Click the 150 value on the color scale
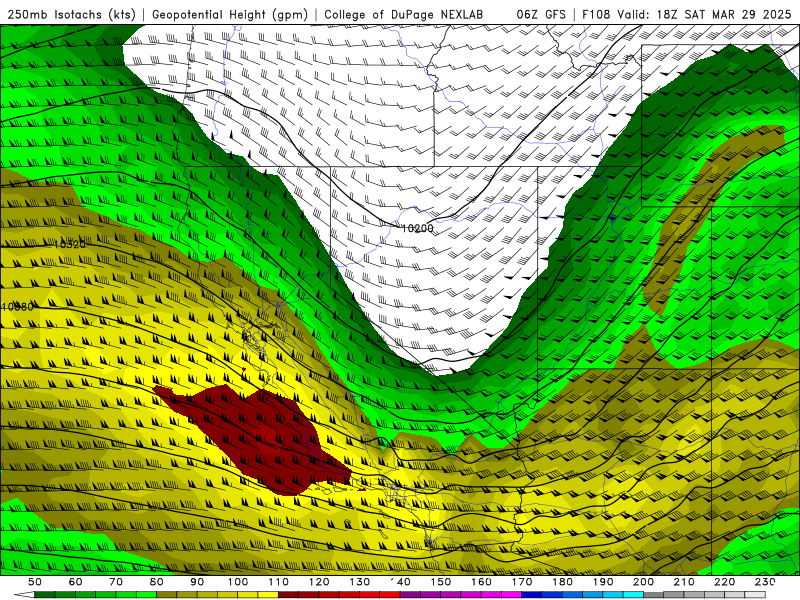Image resolution: width=800 pixels, height=600 pixels. [441, 582]
